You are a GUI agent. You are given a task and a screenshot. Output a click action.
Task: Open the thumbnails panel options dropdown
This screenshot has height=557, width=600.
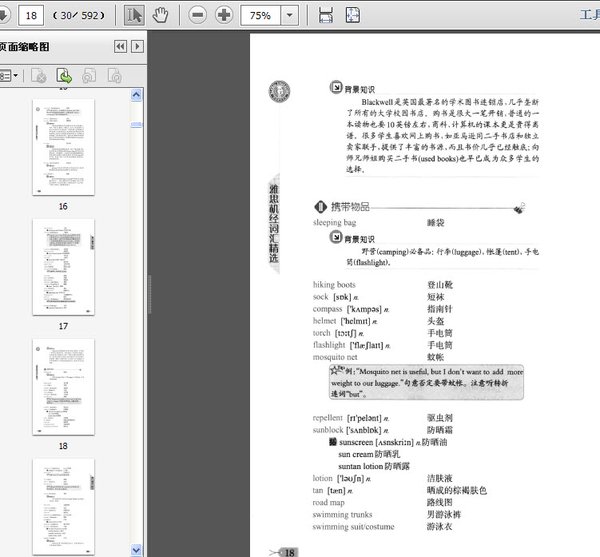click(x=8, y=75)
